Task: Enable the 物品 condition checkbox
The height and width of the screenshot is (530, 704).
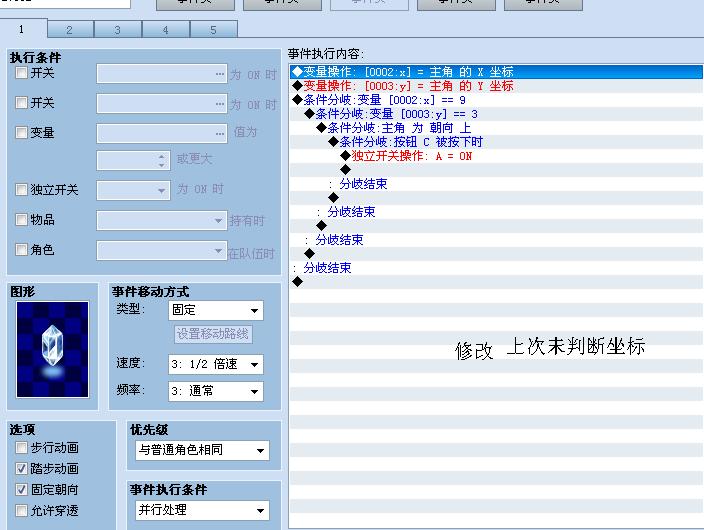Action: click(21, 219)
